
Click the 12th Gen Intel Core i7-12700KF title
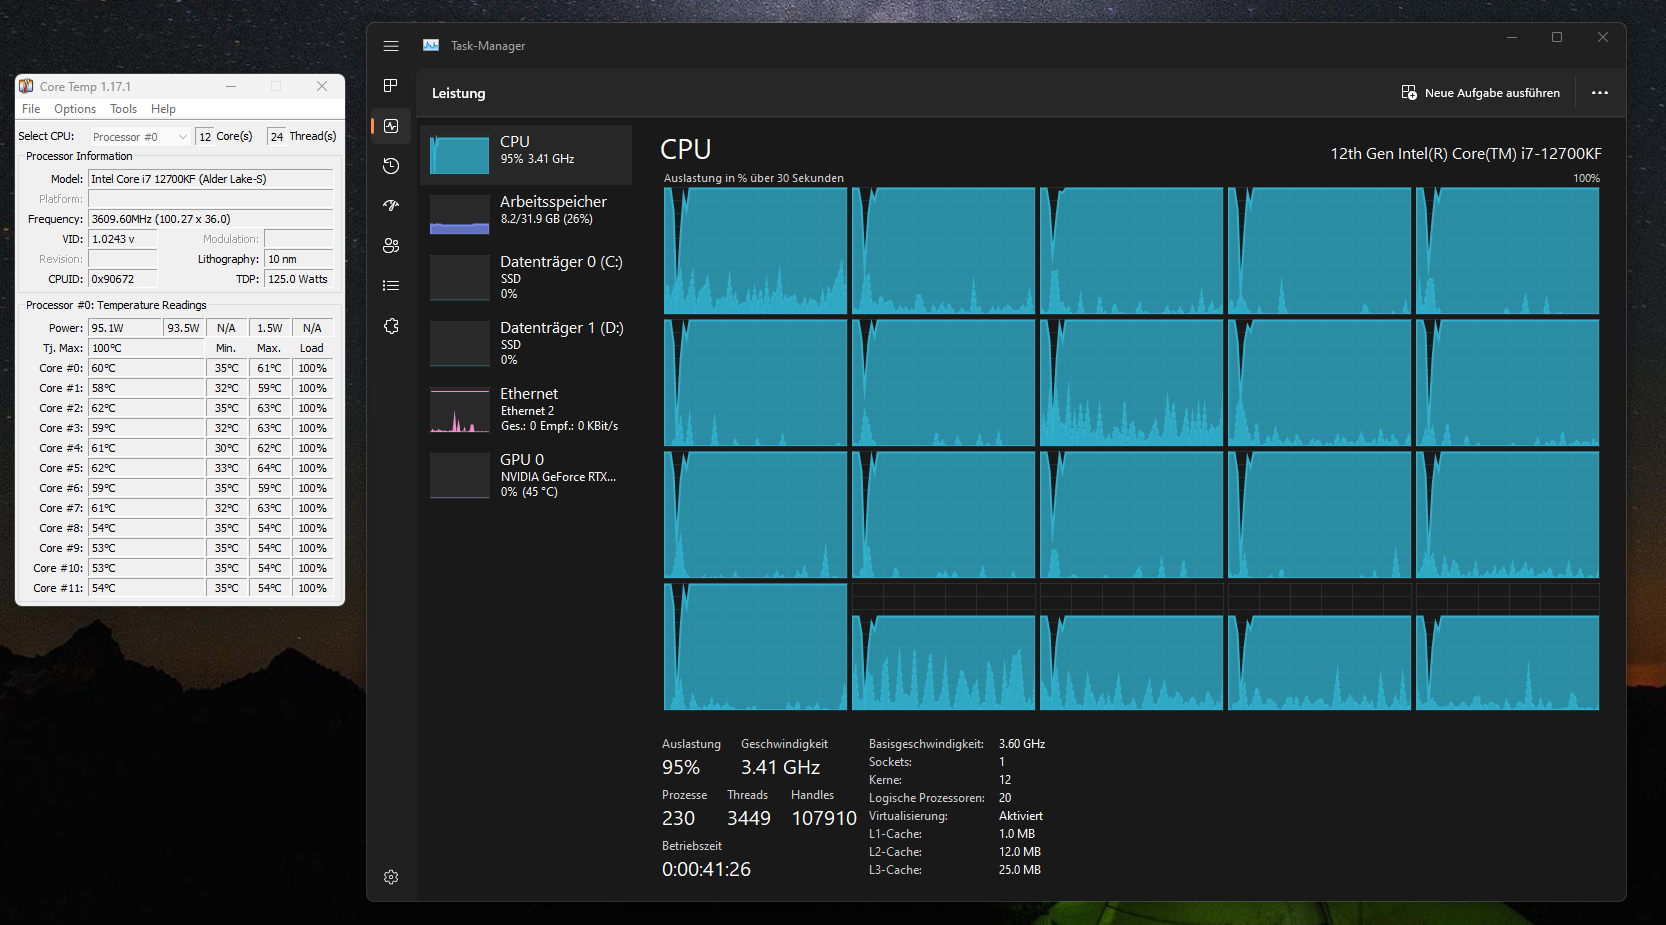(x=1466, y=154)
